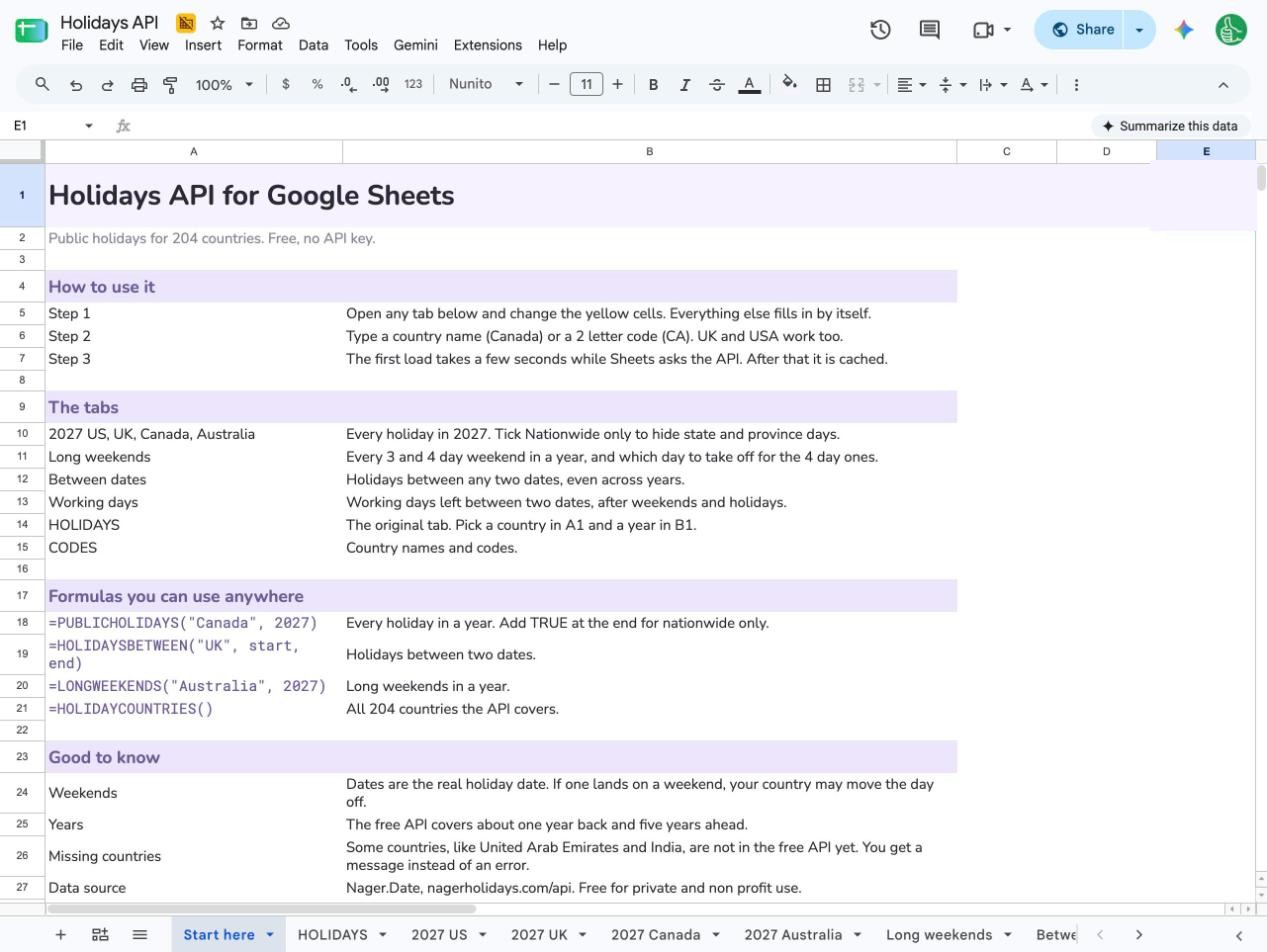The height and width of the screenshot is (952, 1267).
Task: Increase font size plus button
Action: click(x=617, y=84)
